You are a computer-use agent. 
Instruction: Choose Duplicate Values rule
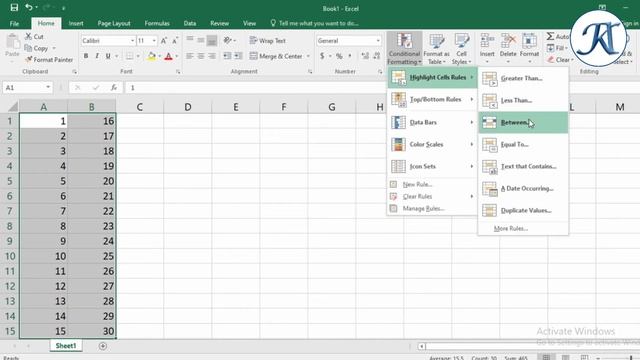(523, 211)
